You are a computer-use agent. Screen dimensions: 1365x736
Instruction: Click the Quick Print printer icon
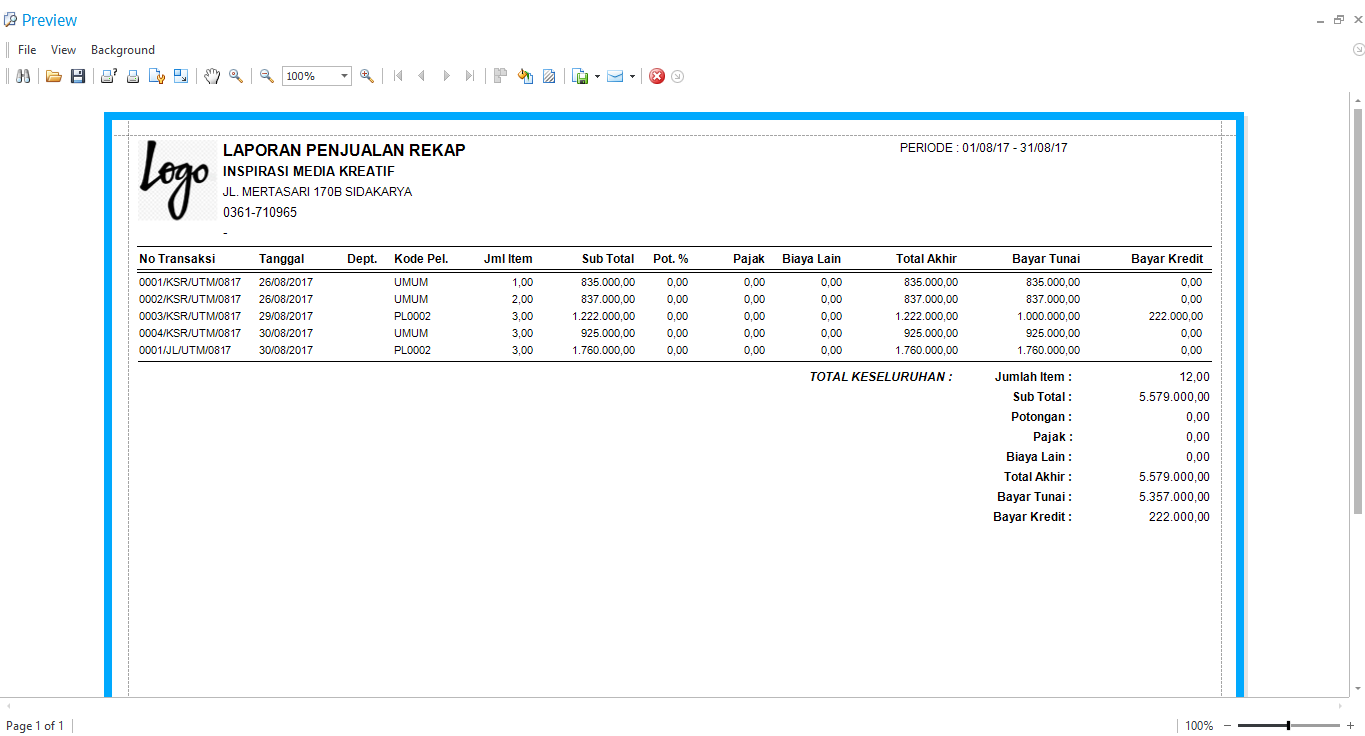click(132, 76)
